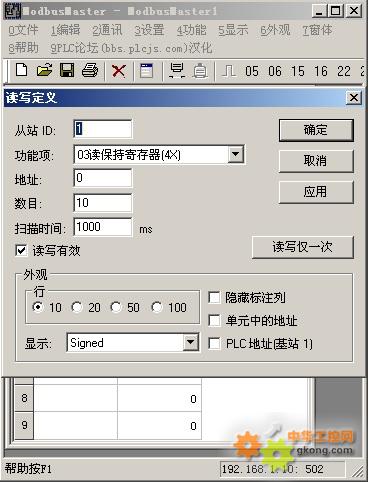Screen dimensions: 368x482
Task: Click the 15 function toolbar button
Action: click(298, 71)
